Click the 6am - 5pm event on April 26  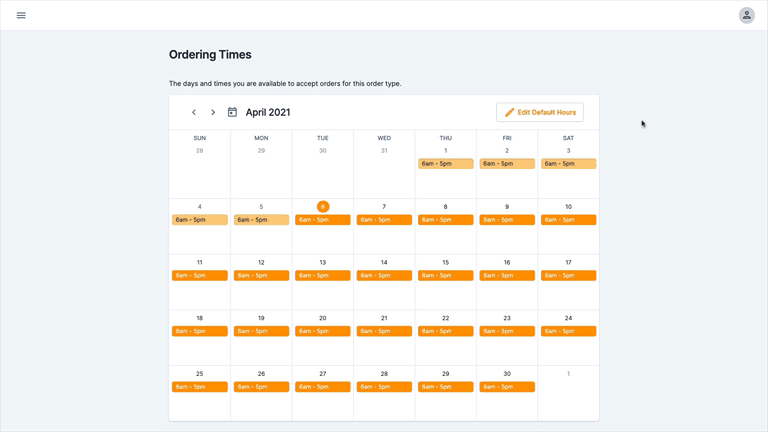(261, 387)
